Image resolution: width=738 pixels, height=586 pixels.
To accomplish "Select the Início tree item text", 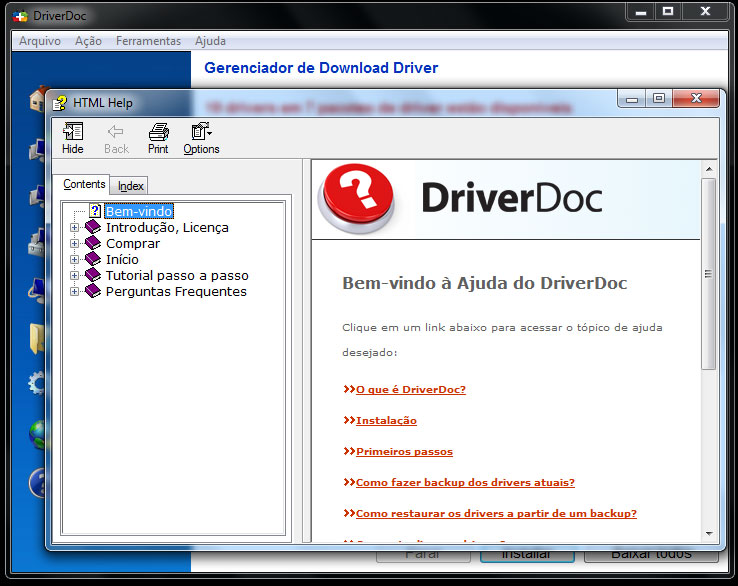I will tap(122, 259).
